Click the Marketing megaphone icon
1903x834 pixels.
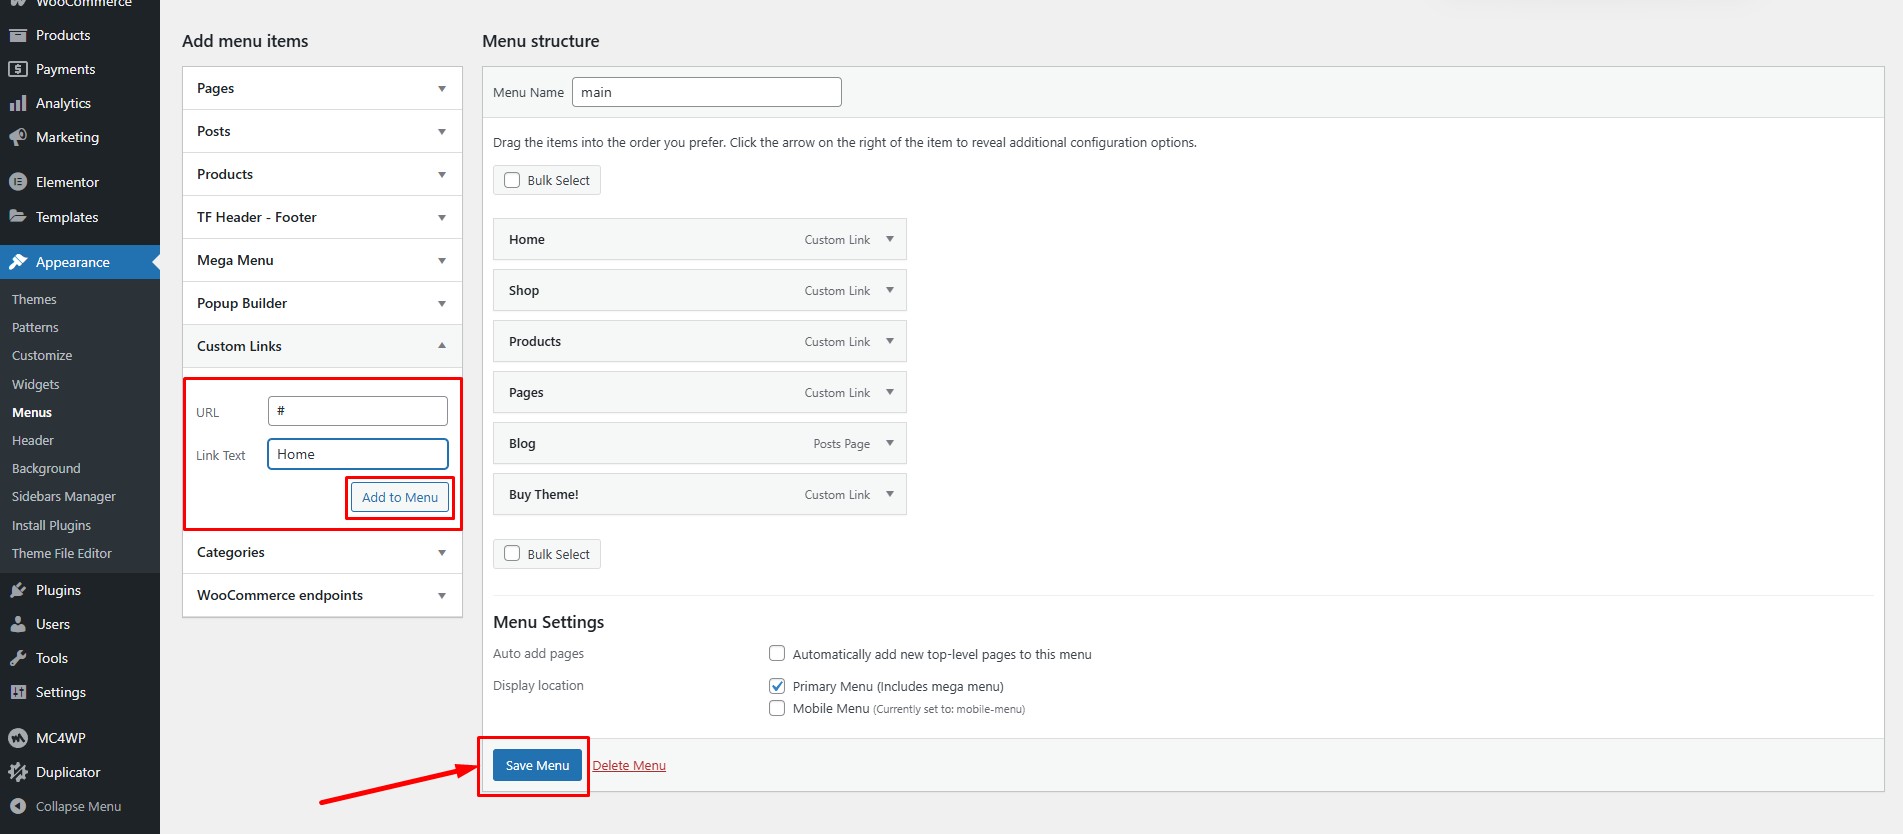[18, 137]
